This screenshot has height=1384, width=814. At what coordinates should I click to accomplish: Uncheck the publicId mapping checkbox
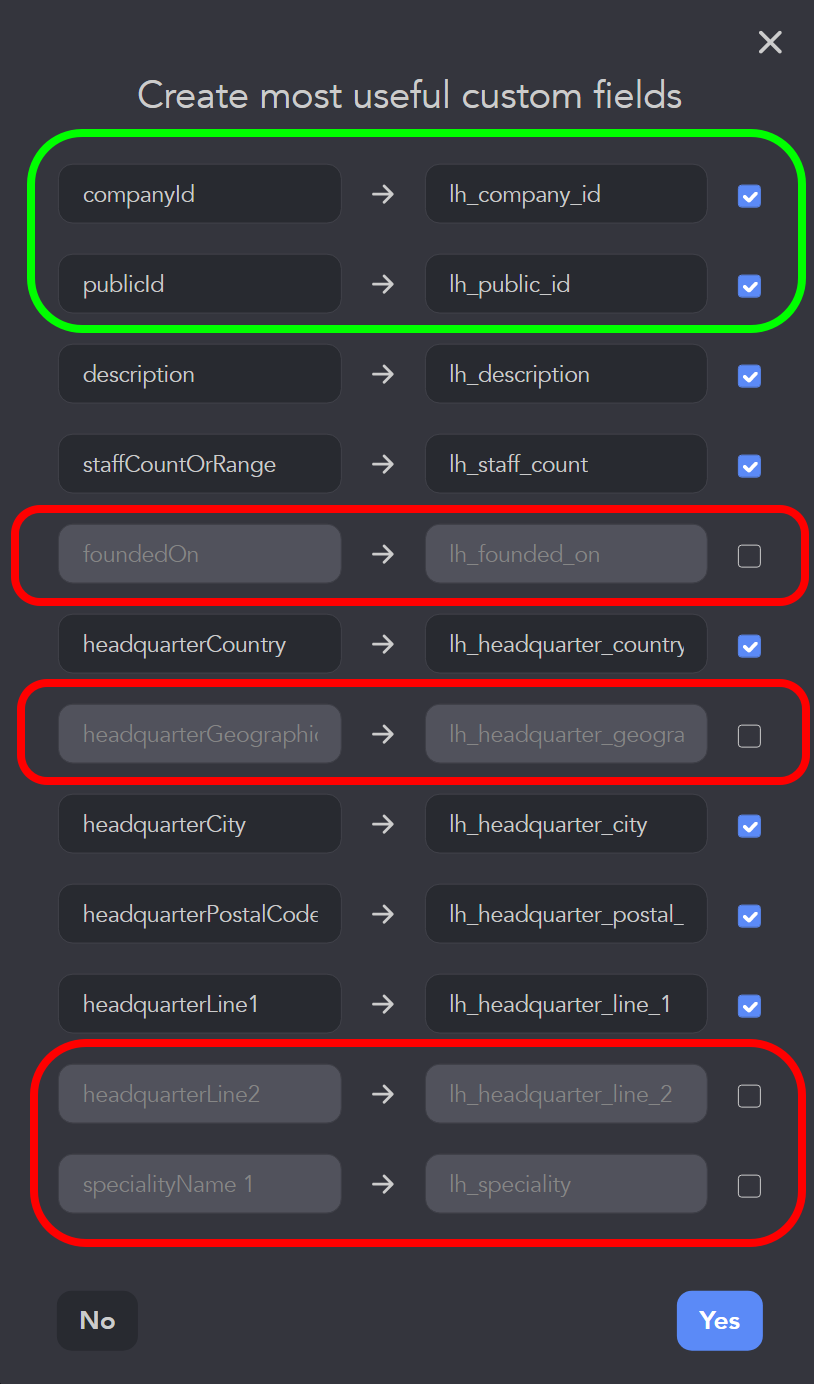[x=749, y=286]
